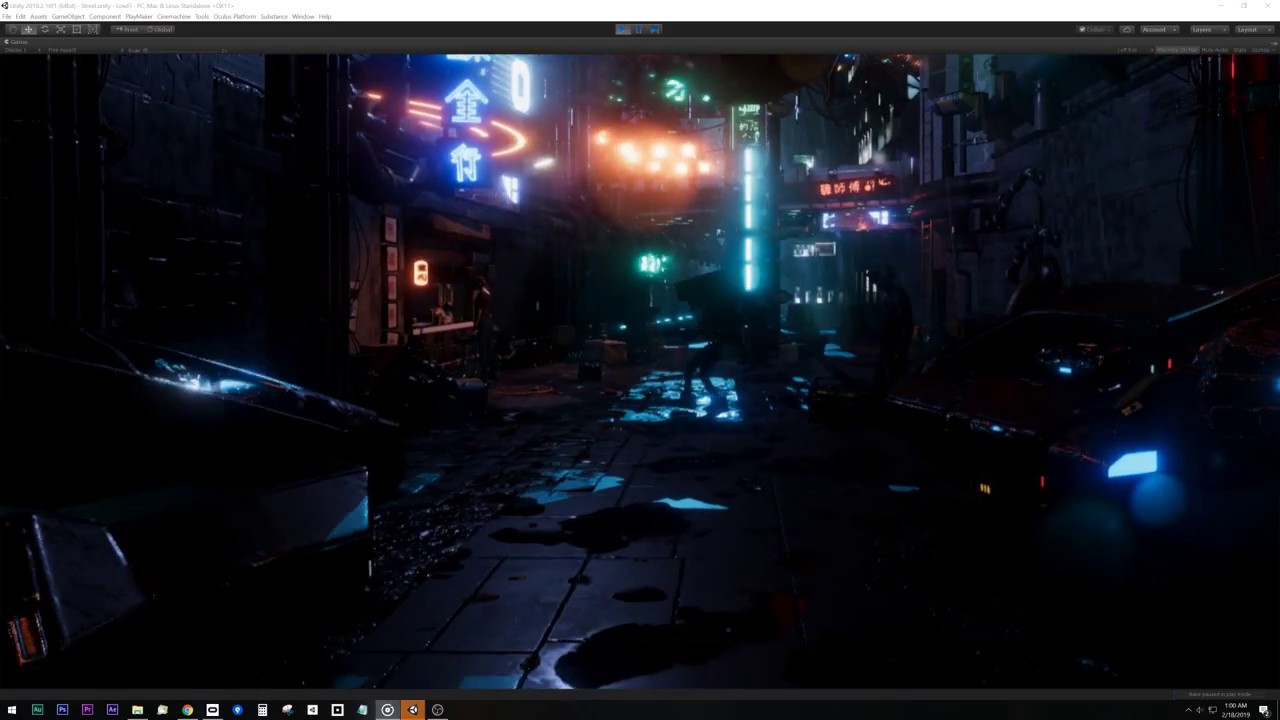Open Photoshop from the taskbar

click(x=62, y=710)
